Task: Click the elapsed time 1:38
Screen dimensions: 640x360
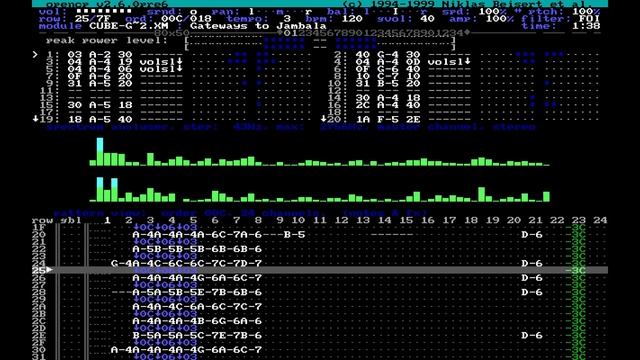Action: (586, 26)
